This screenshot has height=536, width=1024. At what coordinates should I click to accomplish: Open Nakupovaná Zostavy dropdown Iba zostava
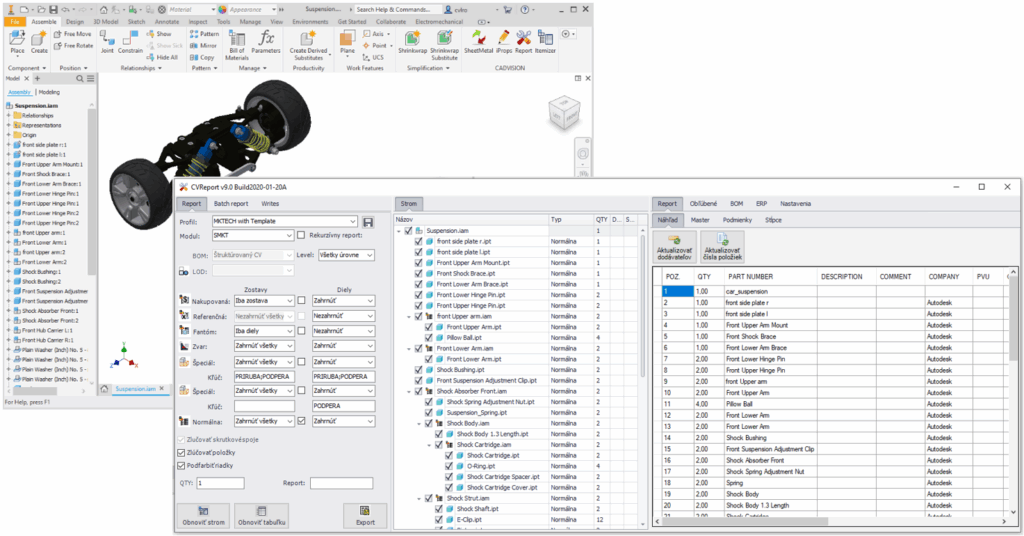point(264,301)
